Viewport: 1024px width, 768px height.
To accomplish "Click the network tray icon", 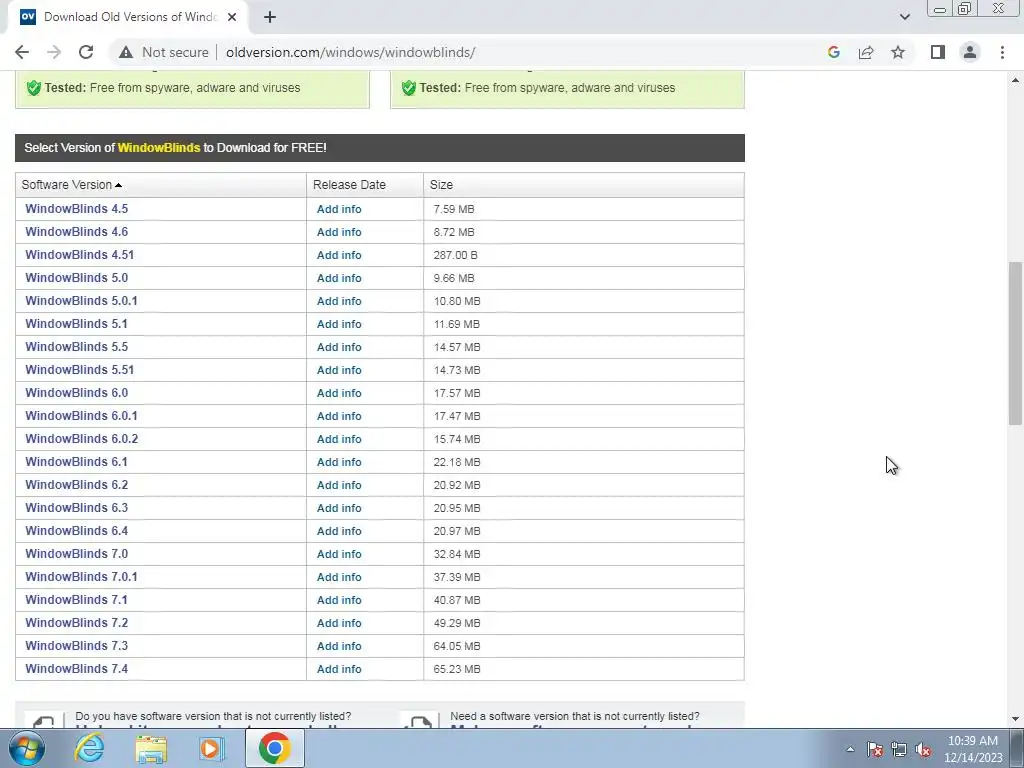I will click(899, 749).
